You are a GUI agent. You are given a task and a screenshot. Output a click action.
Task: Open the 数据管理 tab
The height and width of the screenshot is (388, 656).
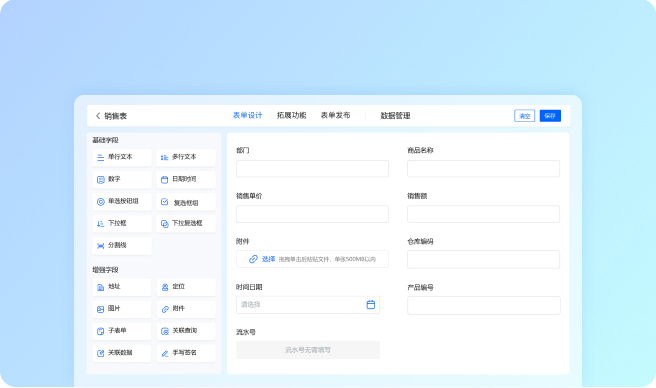pos(395,116)
